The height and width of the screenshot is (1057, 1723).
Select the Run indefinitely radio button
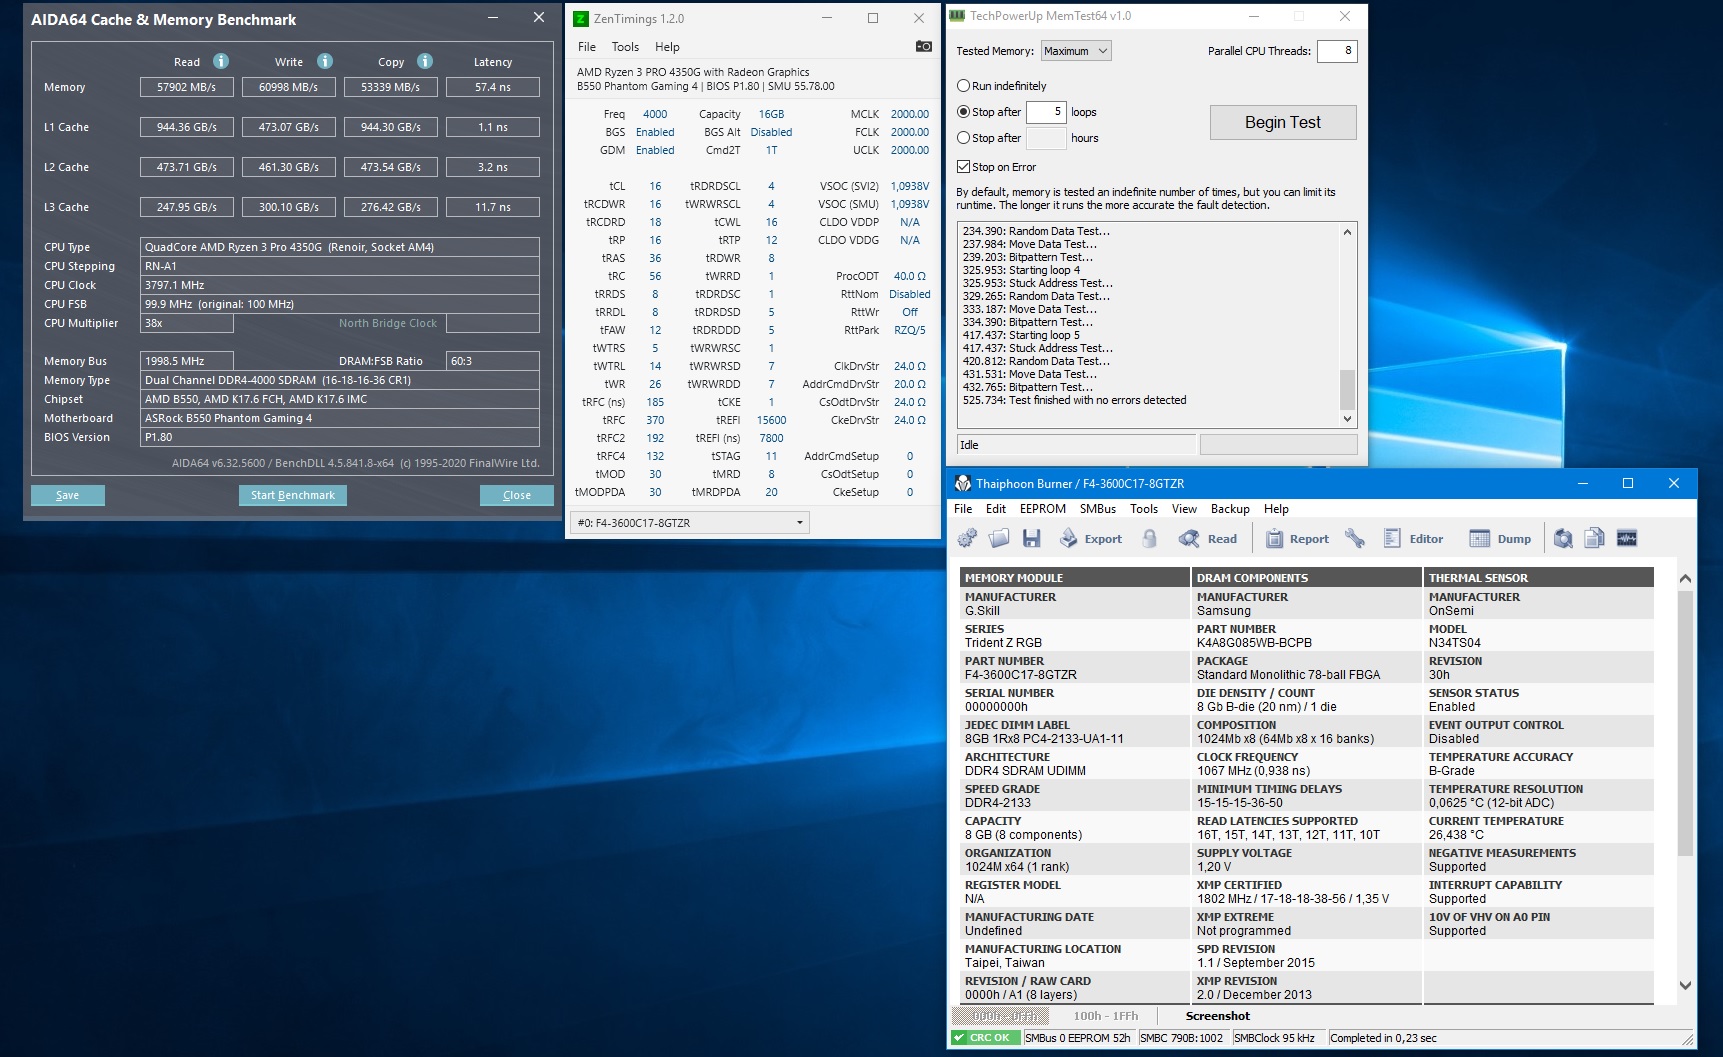[964, 86]
